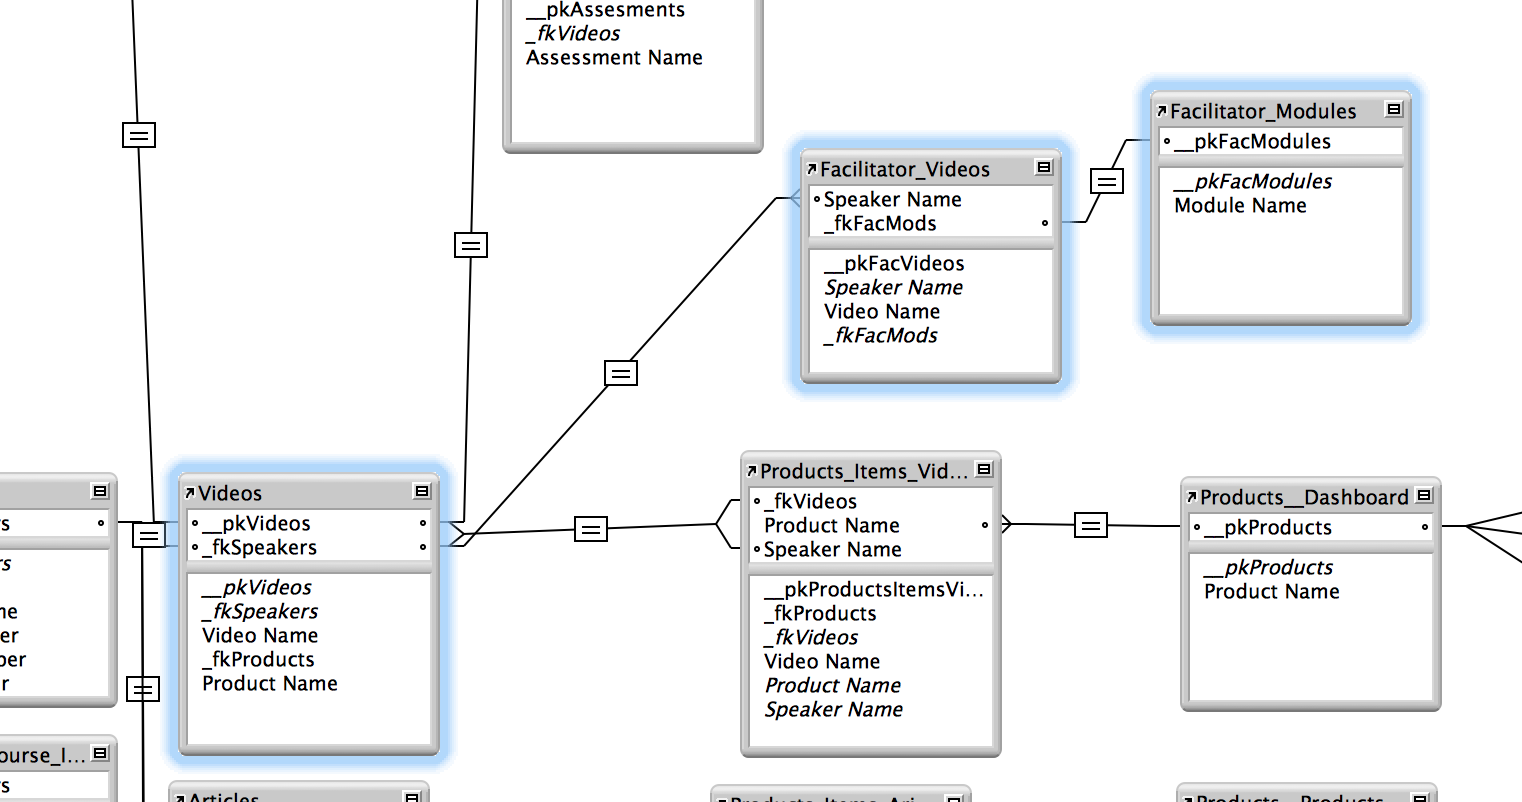Collapse the Products_Items_Vid... table occurrence
This screenshot has width=1522, height=802.
(x=984, y=469)
